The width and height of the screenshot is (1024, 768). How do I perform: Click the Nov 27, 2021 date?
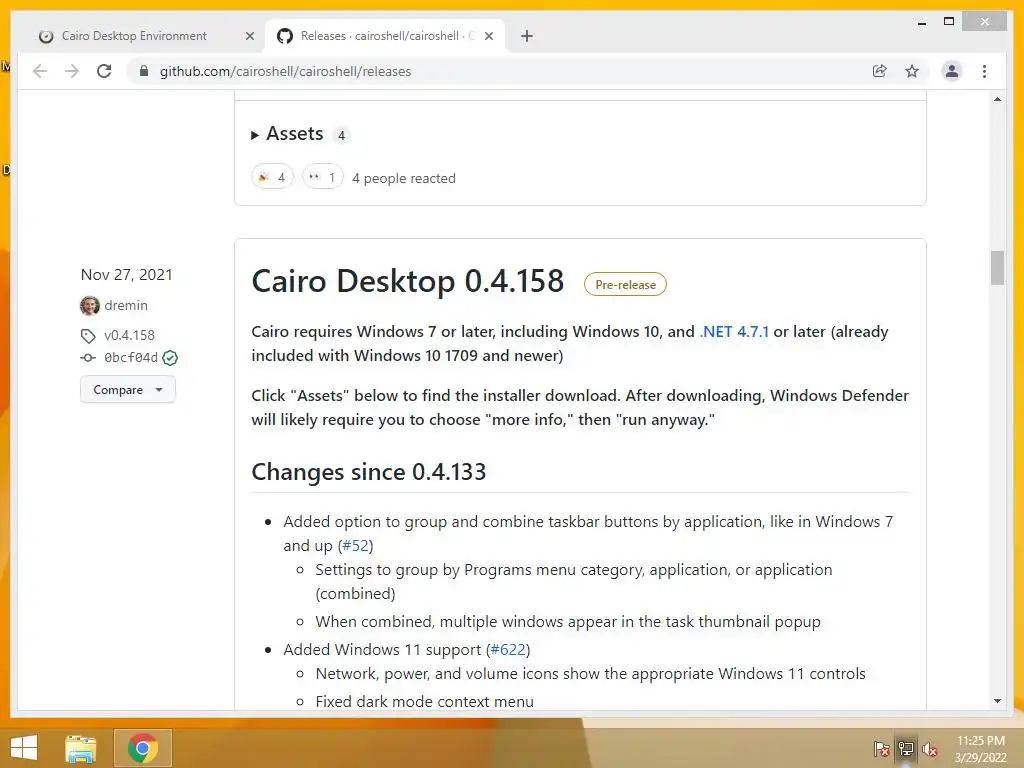tap(126, 274)
